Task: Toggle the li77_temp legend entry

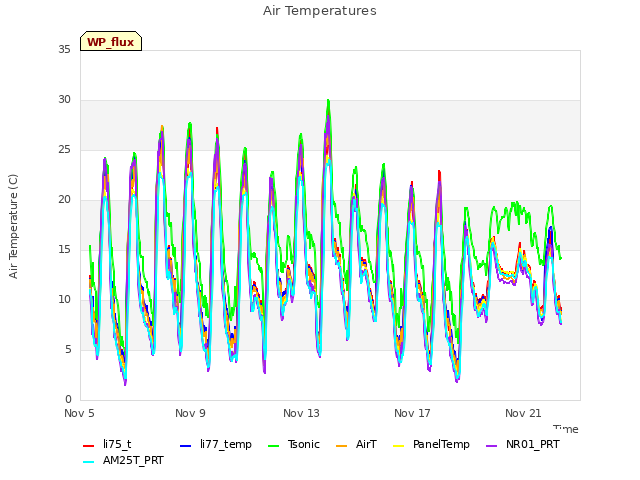Action: tap(216, 444)
